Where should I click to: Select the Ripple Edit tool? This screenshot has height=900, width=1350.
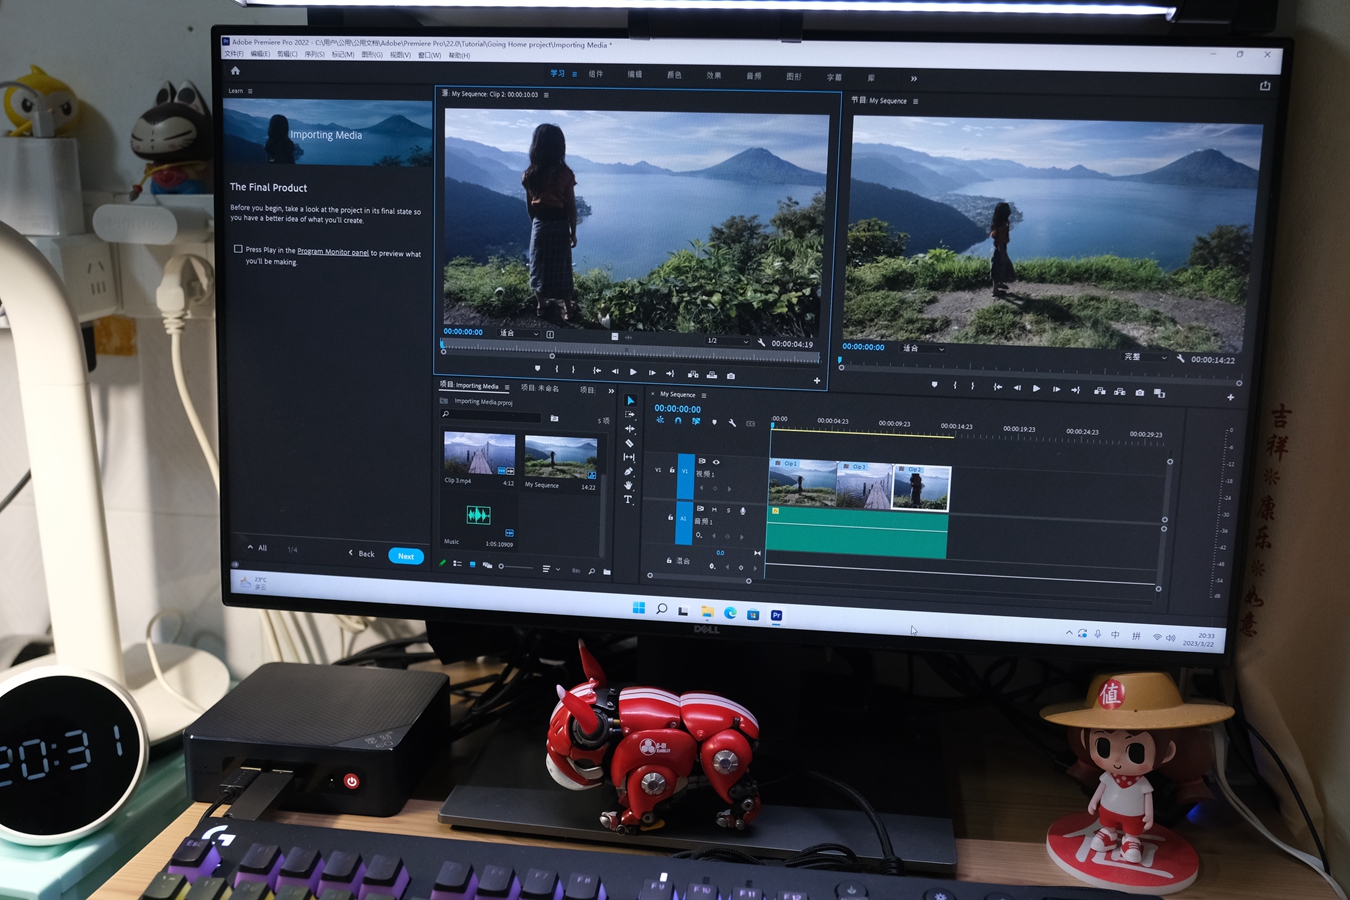[629, 429]
